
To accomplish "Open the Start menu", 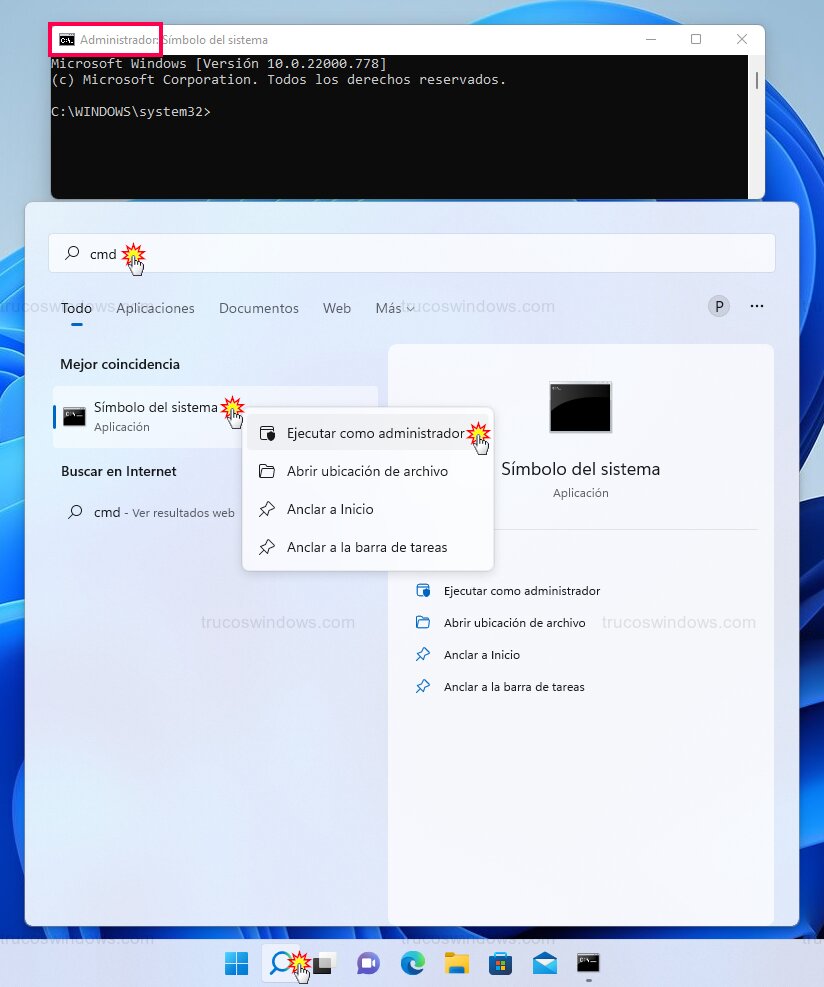I will click(x=236, y=963).
